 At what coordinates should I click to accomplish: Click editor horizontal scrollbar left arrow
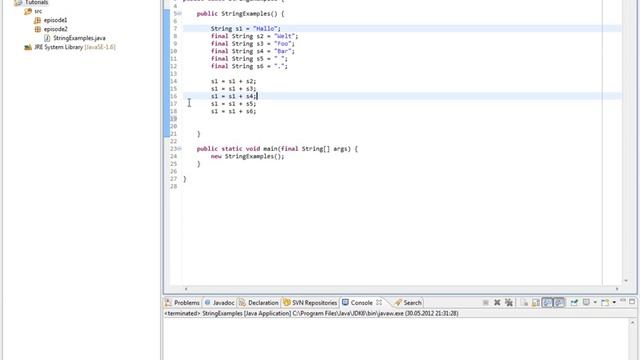tap(186, 289)
